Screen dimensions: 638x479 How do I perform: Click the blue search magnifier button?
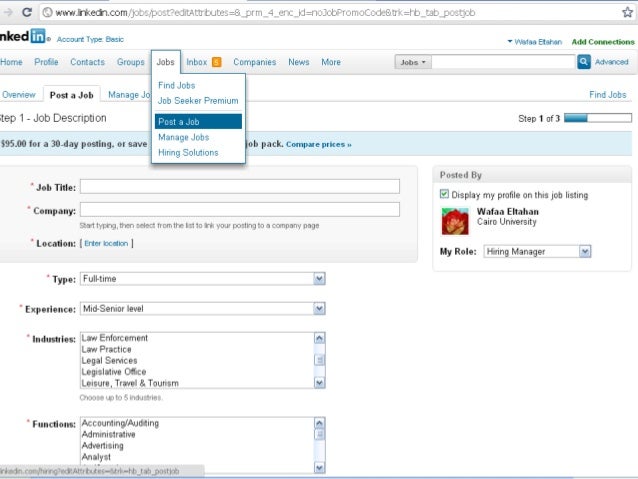[x=583, y=62]
